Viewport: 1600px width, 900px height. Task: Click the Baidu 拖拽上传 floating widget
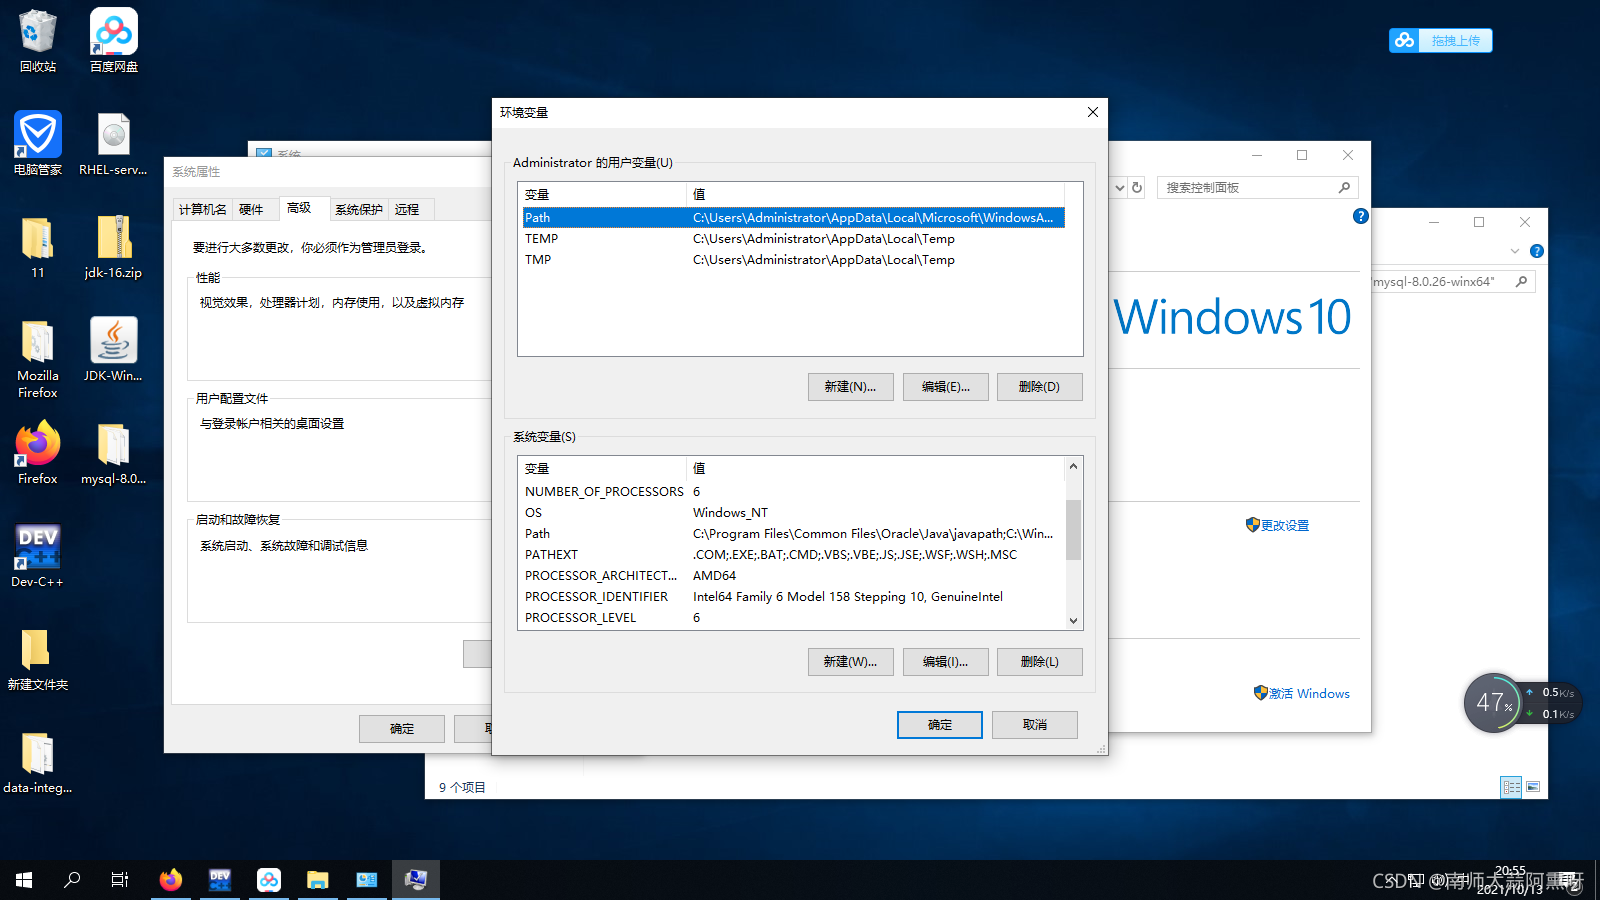(x=1440, y=40)
